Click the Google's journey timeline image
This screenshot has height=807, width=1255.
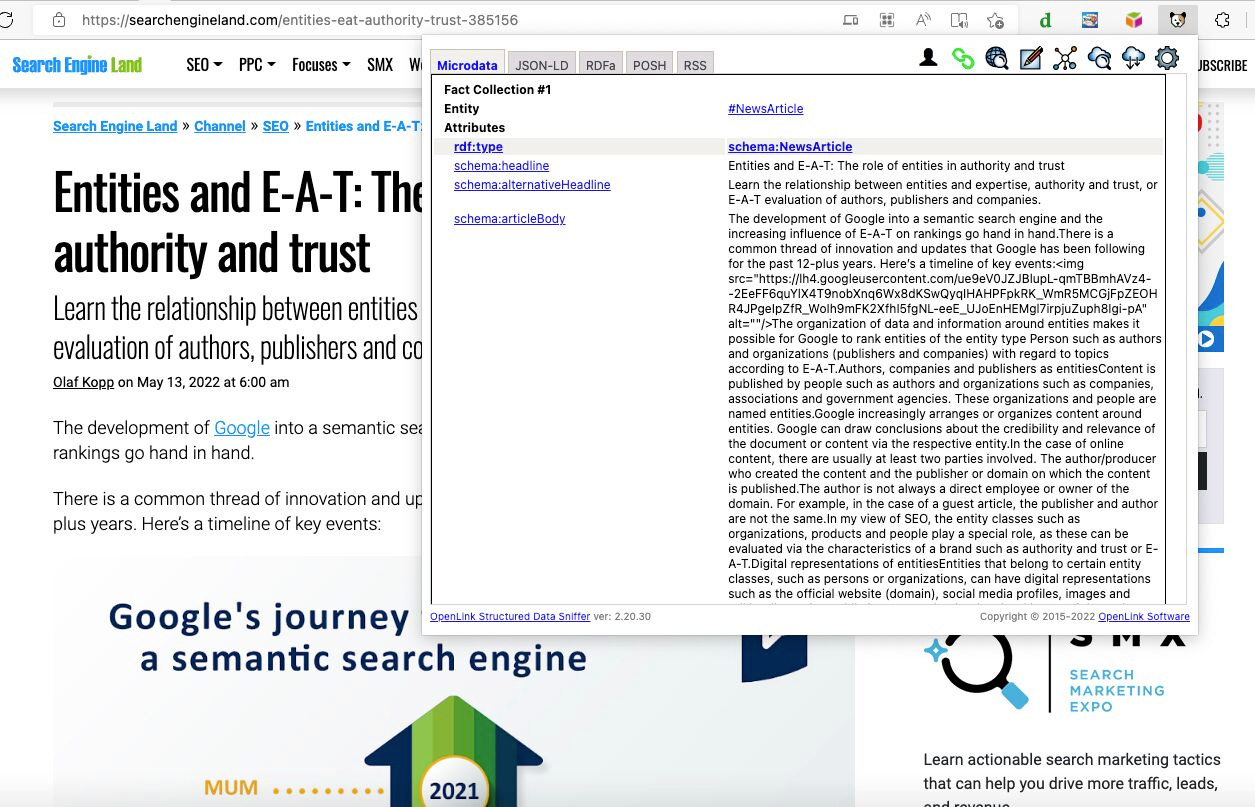point(454,682)
